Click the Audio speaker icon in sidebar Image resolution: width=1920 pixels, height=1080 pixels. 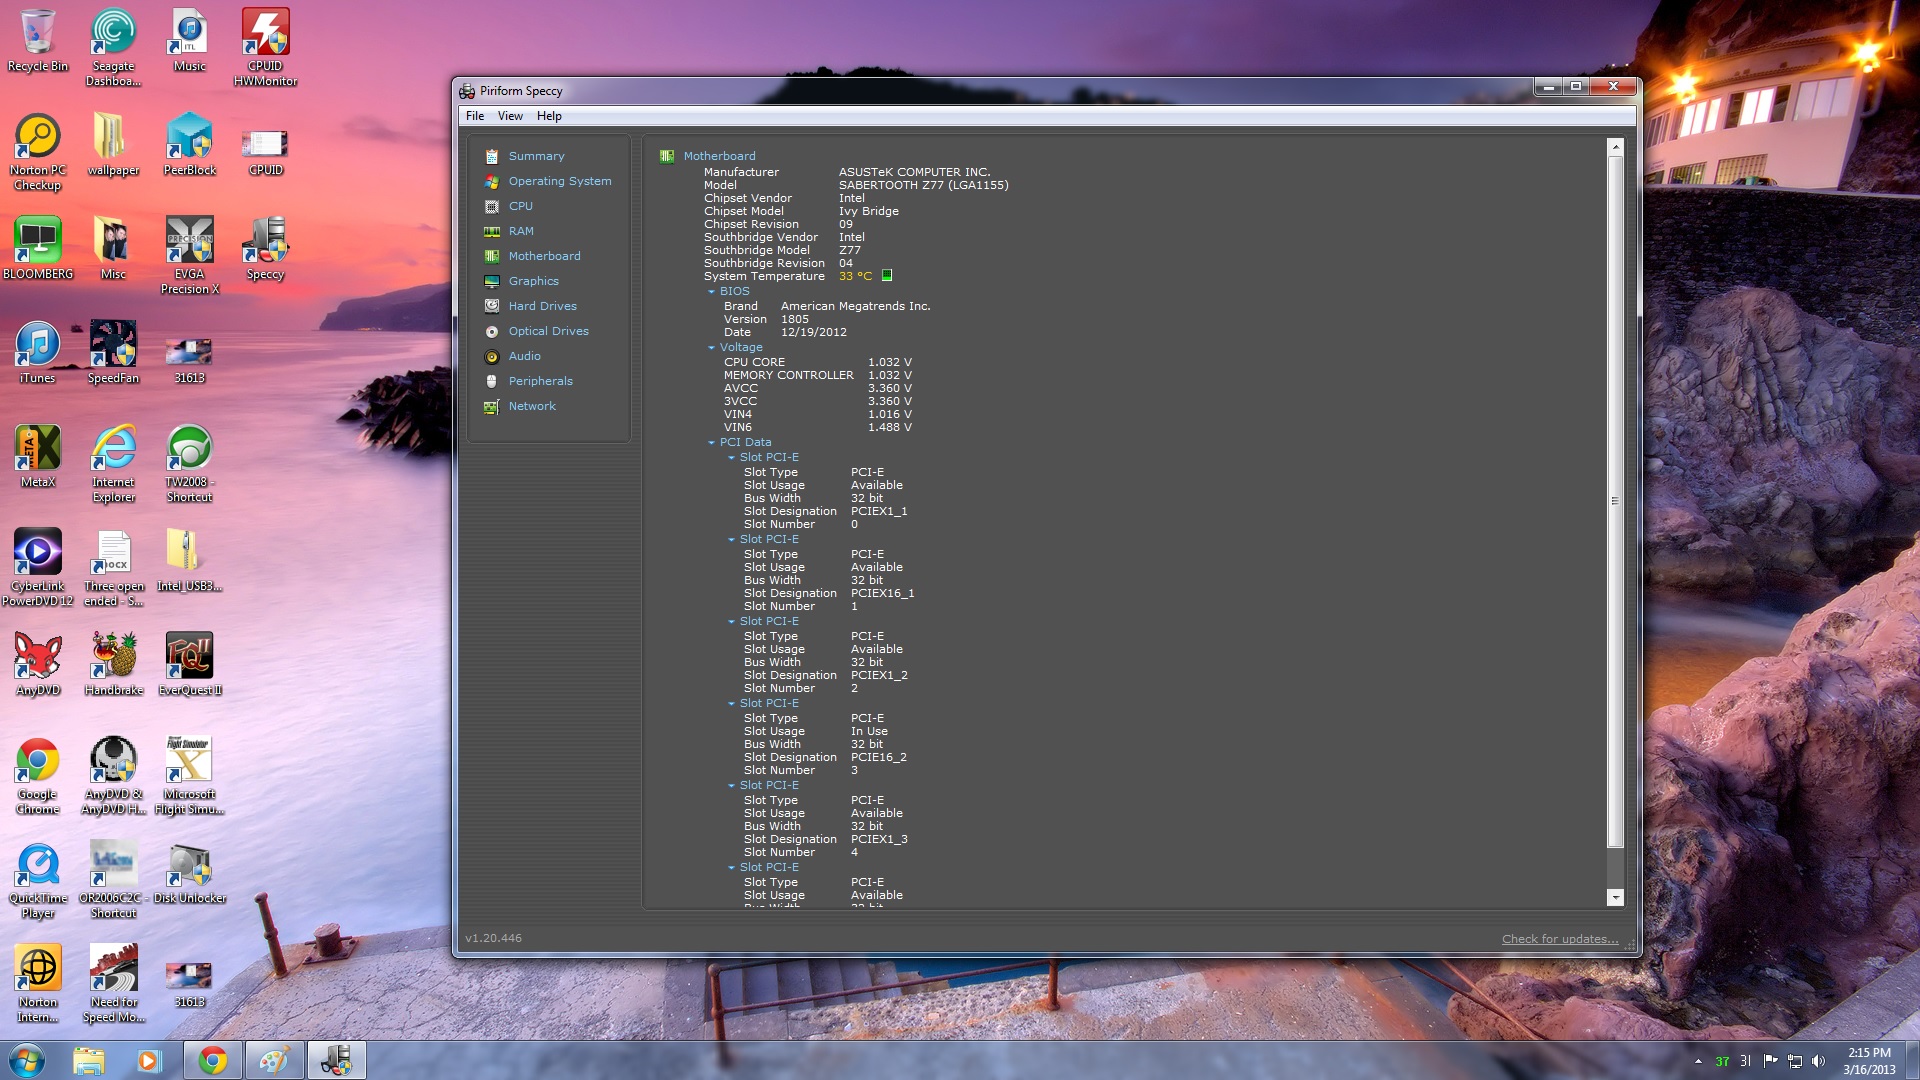492,356
